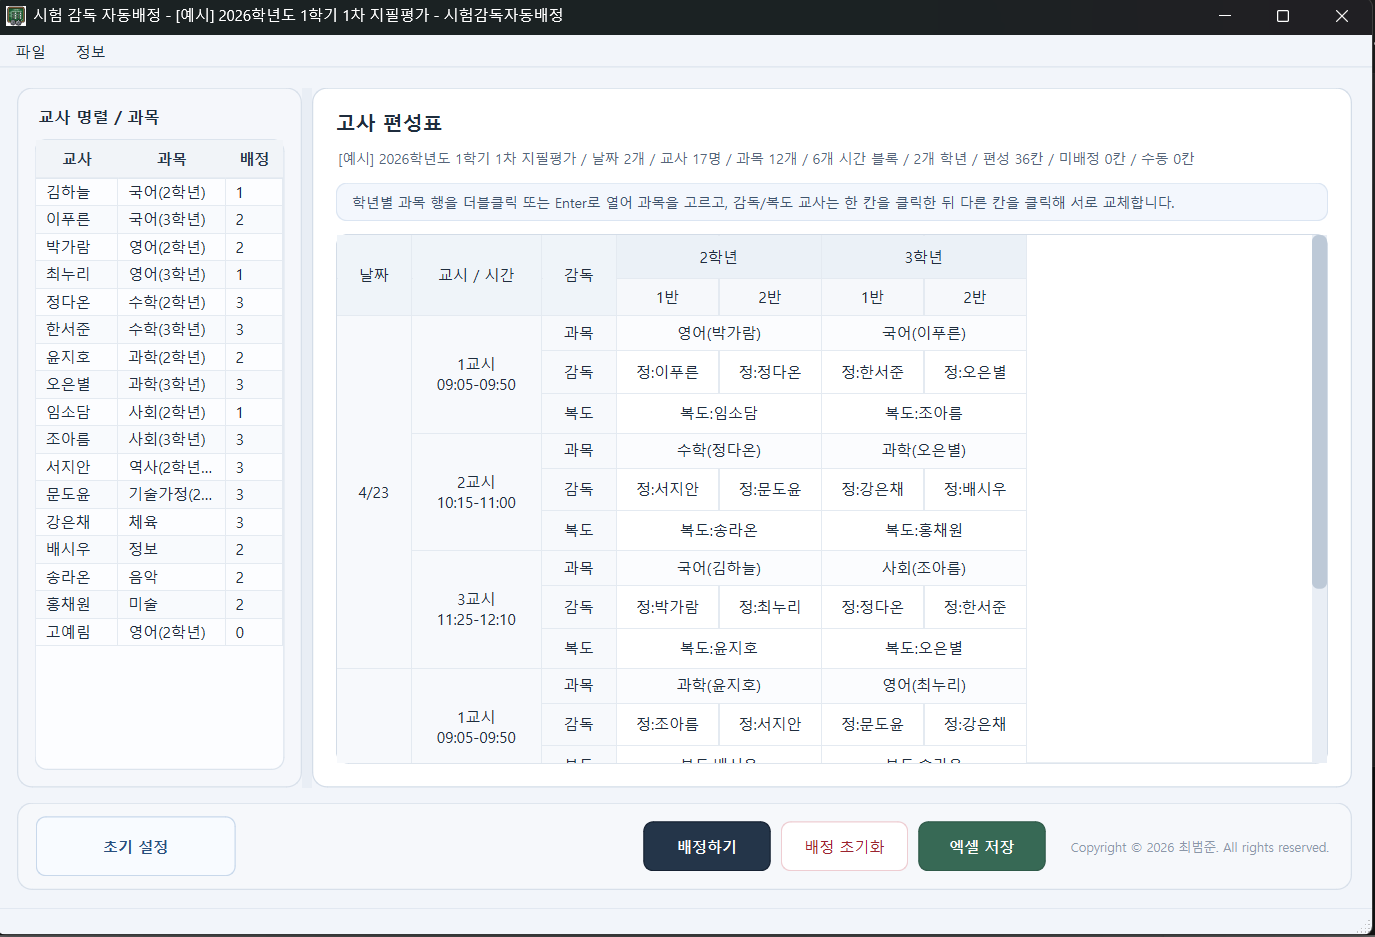Click proctor cell 정:이푸른
Screen dimensions: 1375x937
click(668, 372)
